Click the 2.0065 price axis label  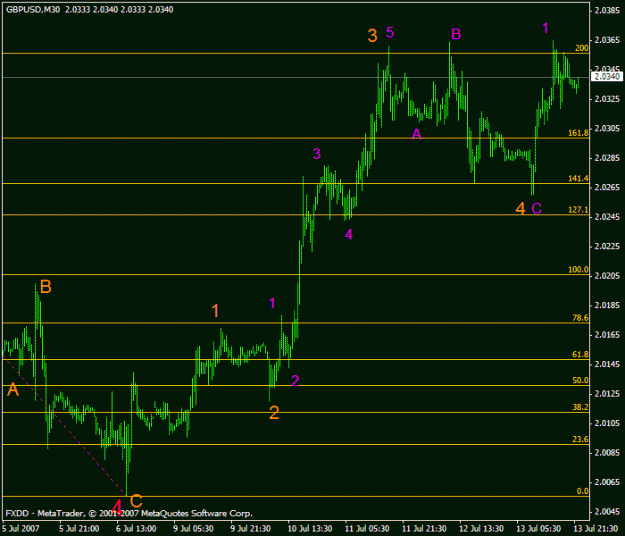(607, 482)
